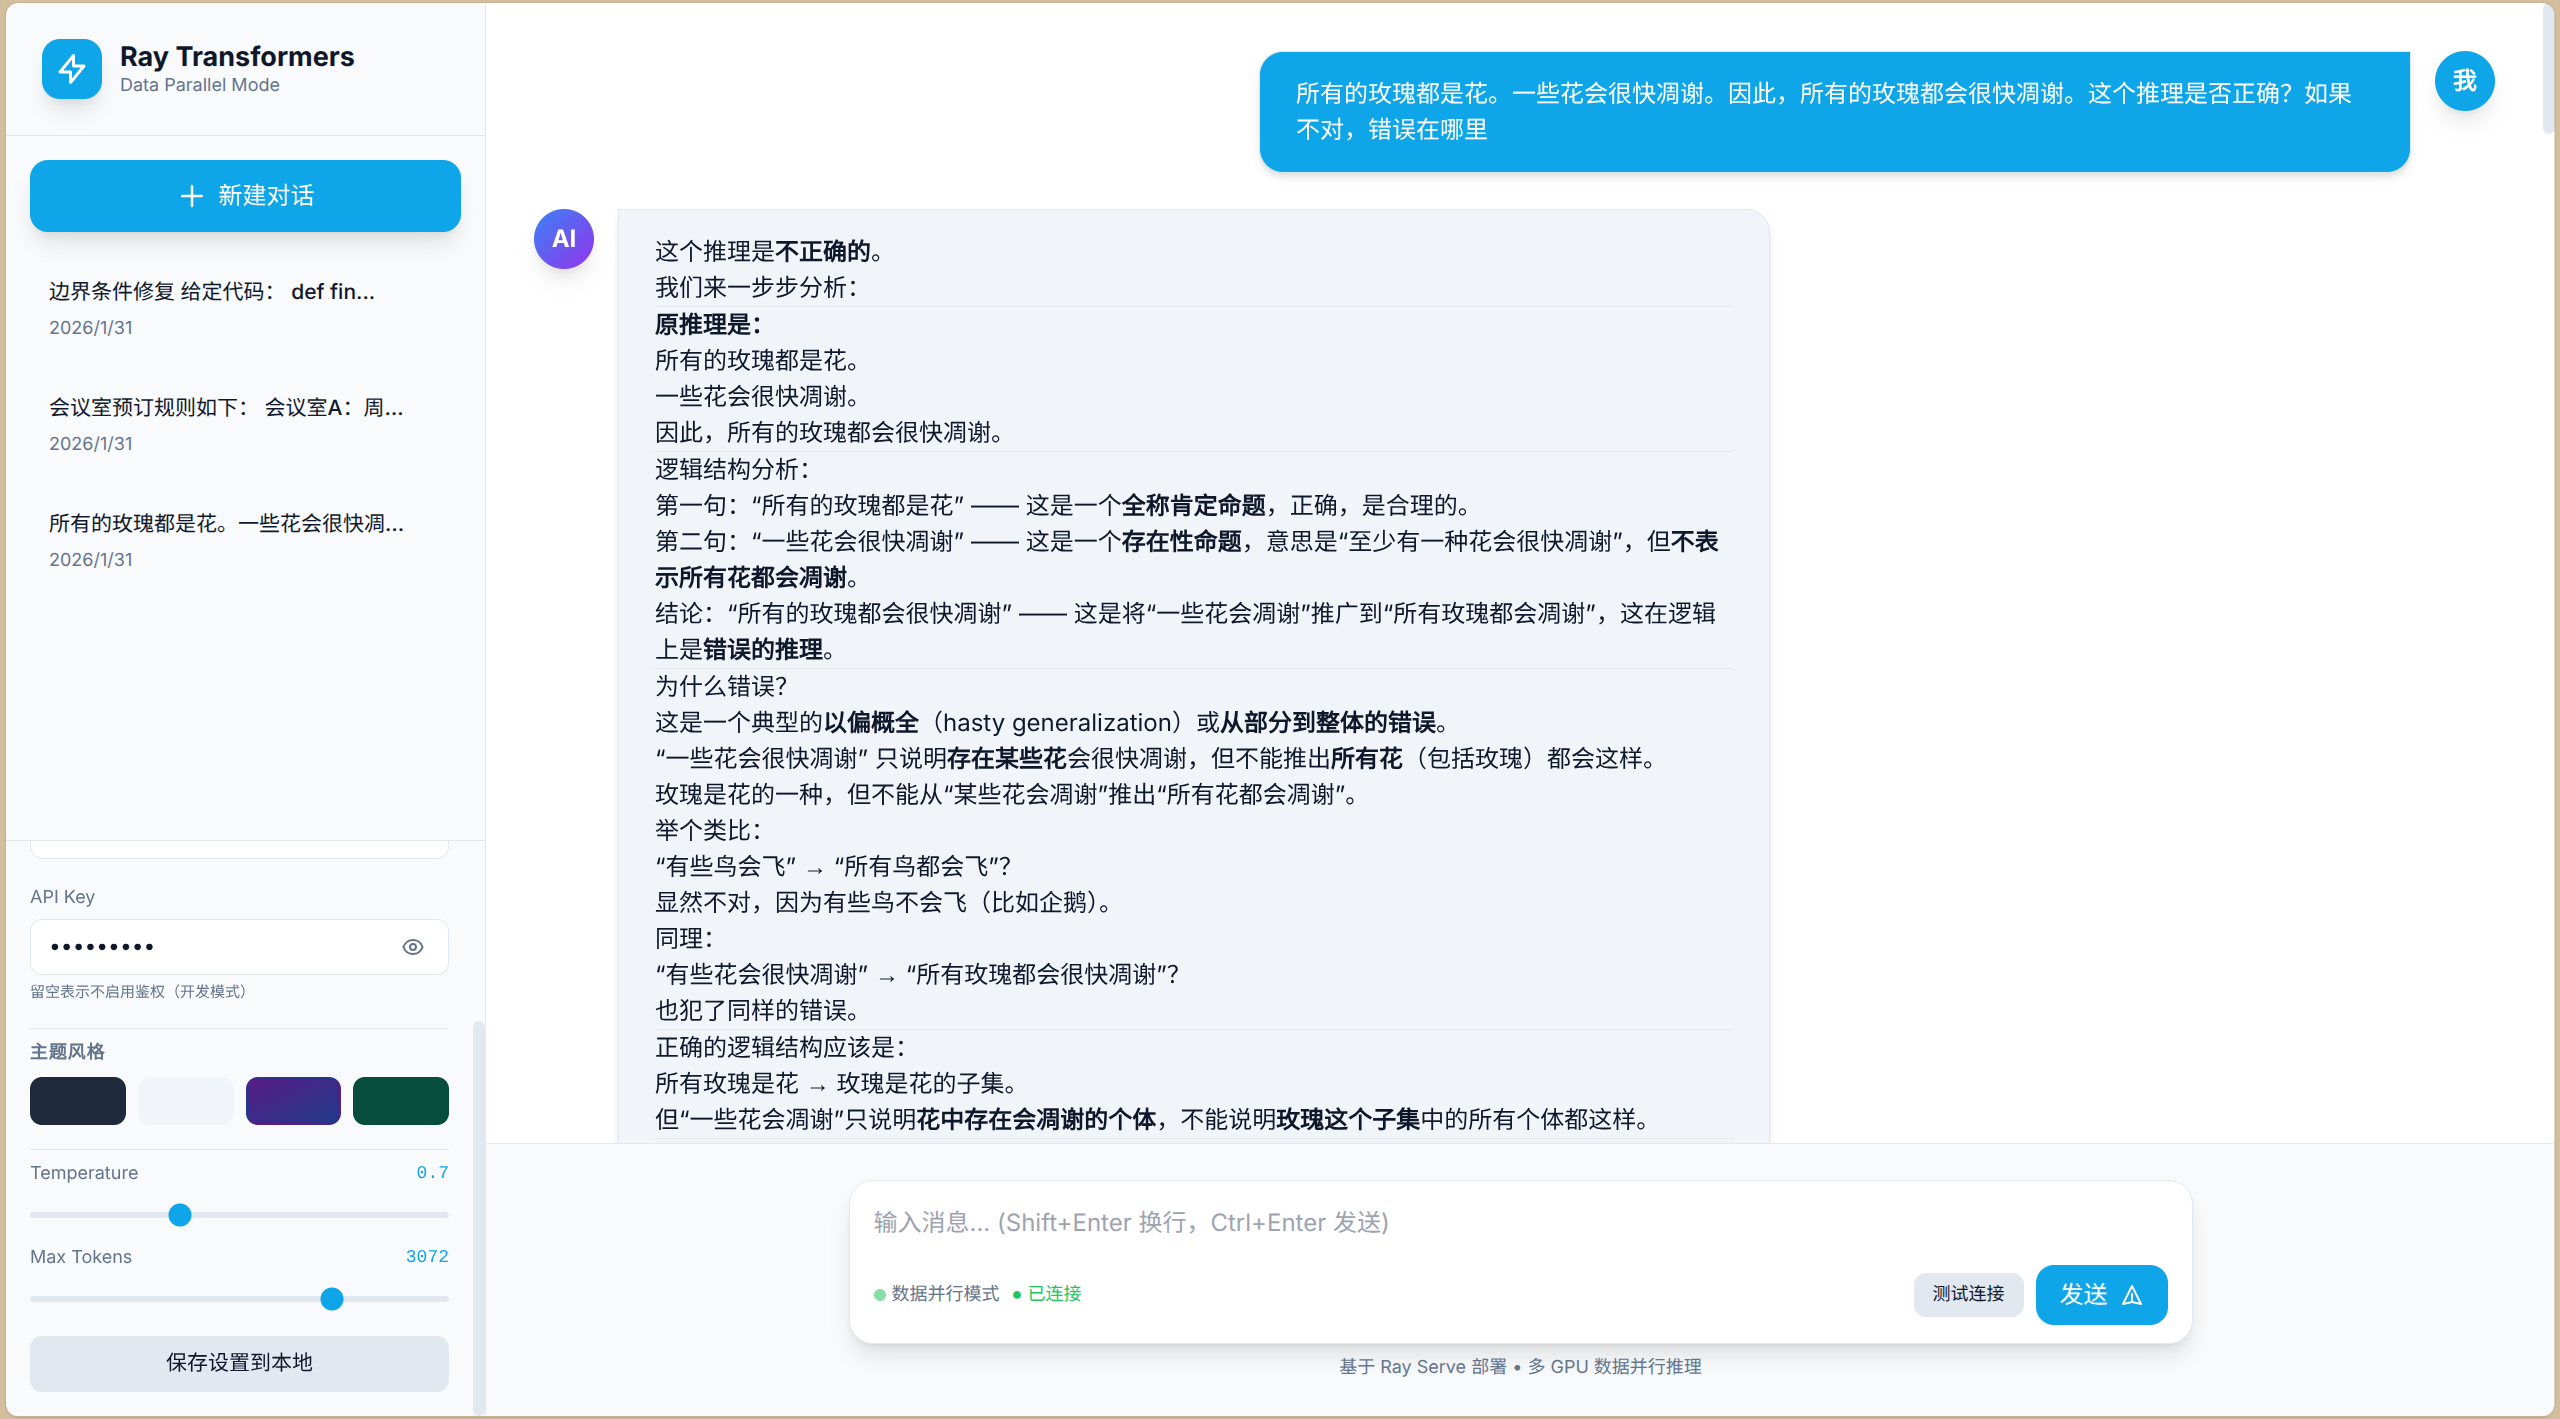Screen dimensions: 2560x1419
Task: Select the green theme swatch
Action: 400,1100
